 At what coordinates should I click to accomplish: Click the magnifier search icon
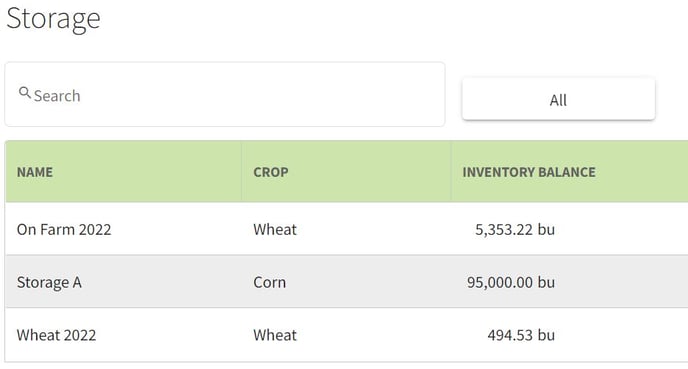pyautogui.click(x=25, y=93)
